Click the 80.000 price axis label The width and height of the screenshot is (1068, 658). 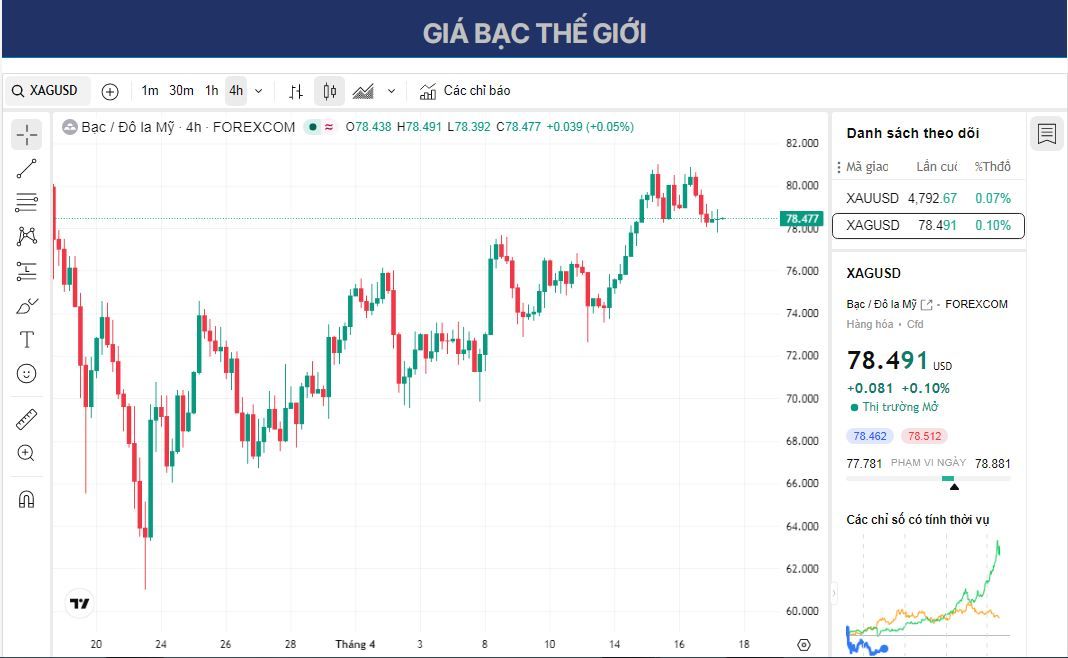click(x=802, y=185)
